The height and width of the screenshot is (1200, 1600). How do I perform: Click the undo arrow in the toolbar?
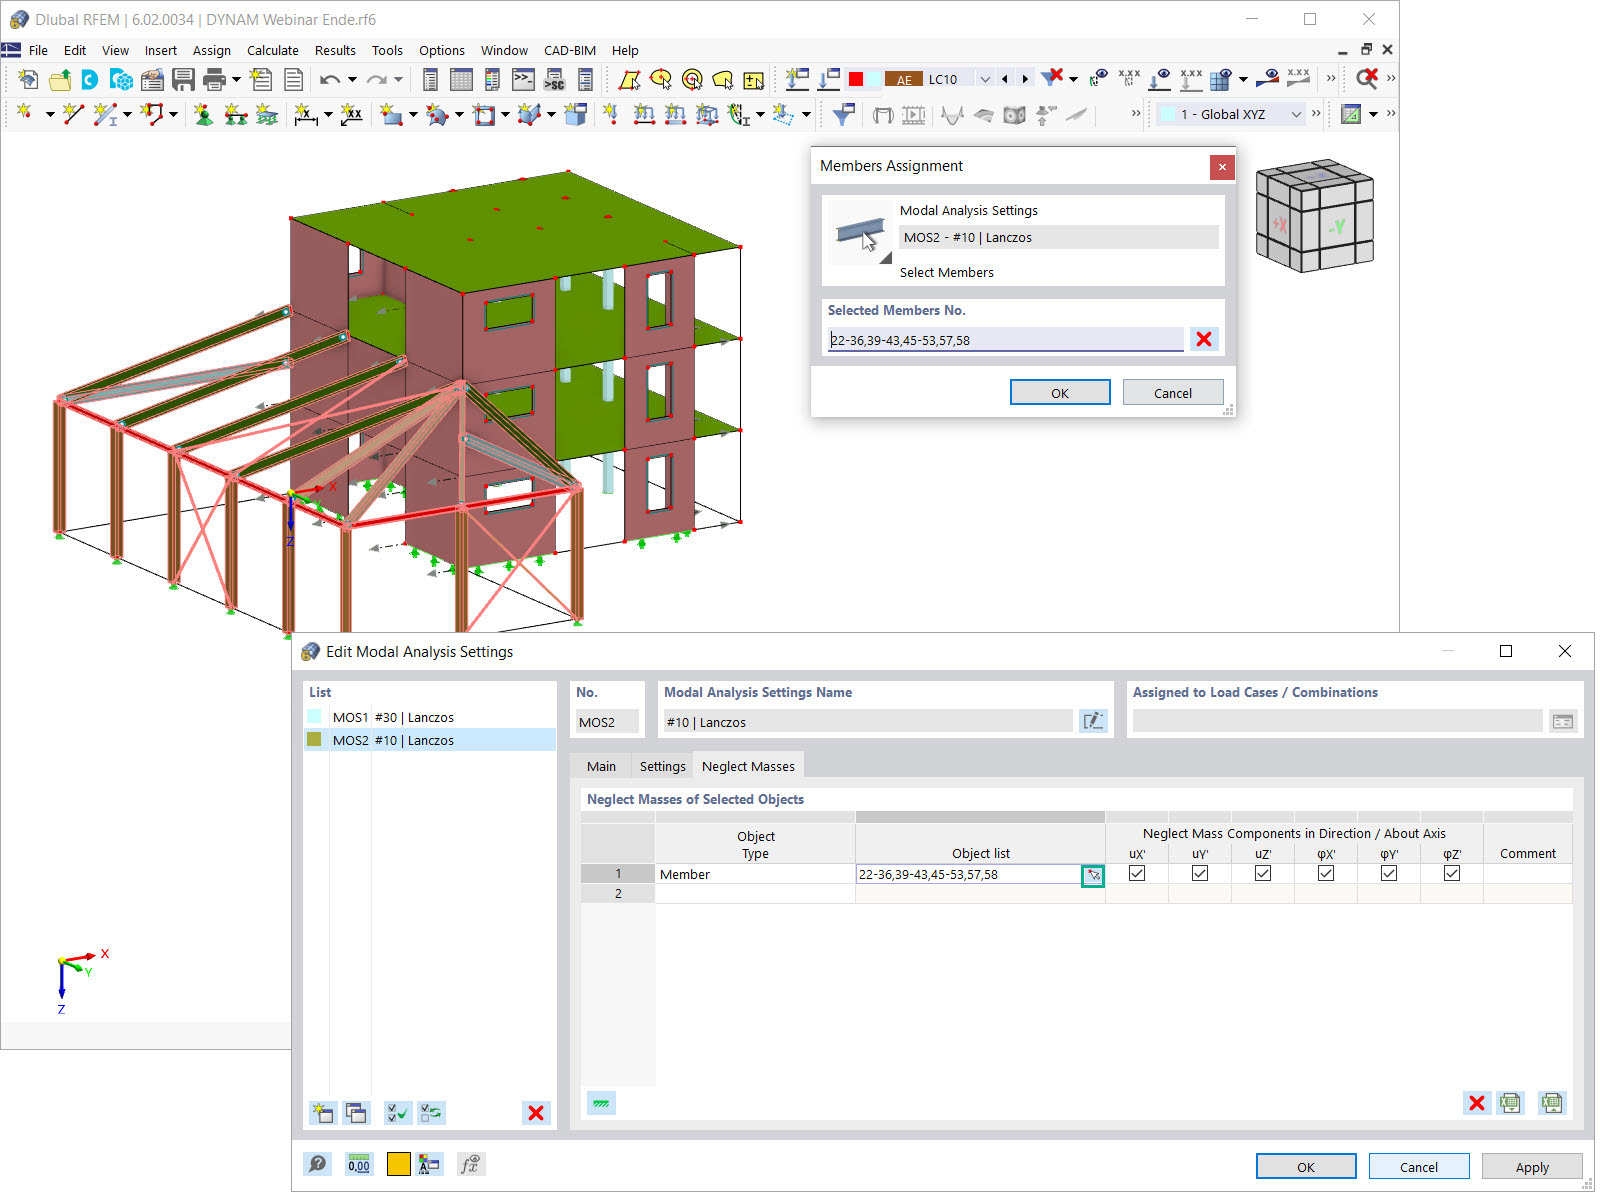click(330, 79)
